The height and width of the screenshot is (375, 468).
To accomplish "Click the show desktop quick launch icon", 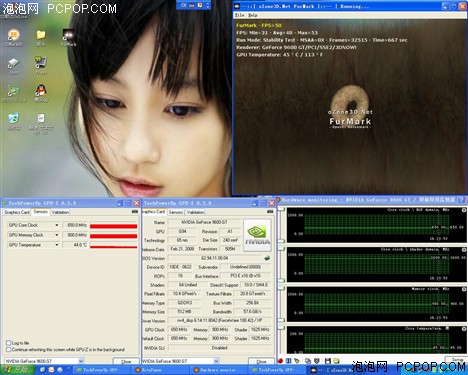I will tap(43, 370).
